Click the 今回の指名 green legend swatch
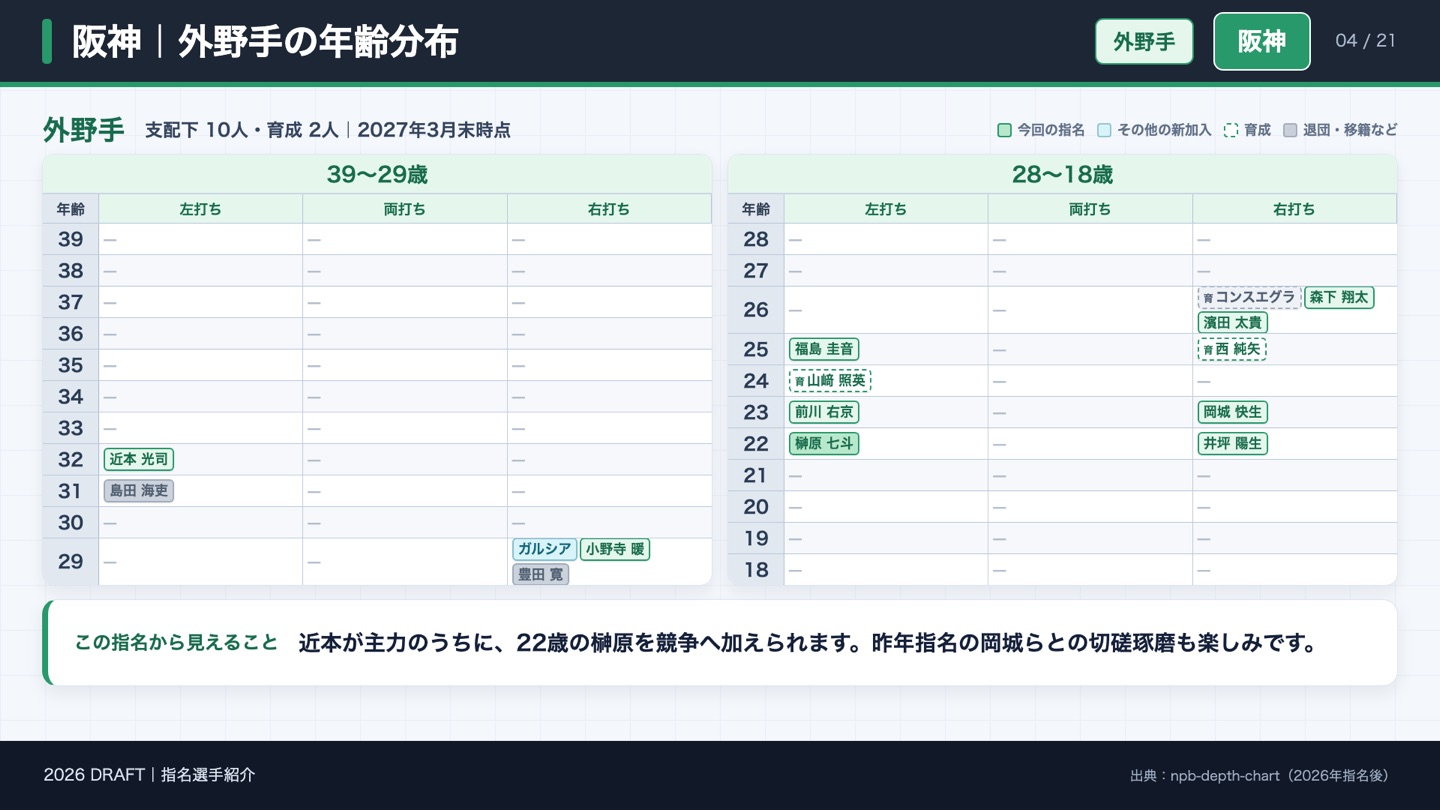 1004,130
